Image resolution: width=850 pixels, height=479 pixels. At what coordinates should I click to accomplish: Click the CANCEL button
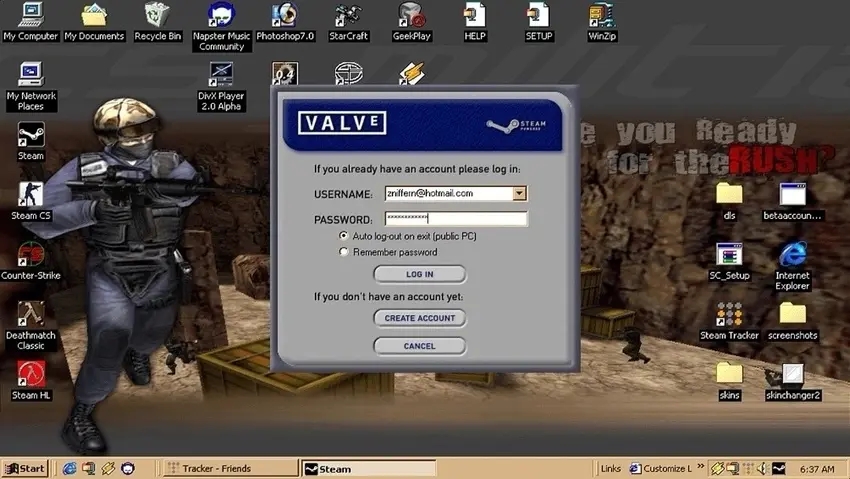(x=420, y=346)
